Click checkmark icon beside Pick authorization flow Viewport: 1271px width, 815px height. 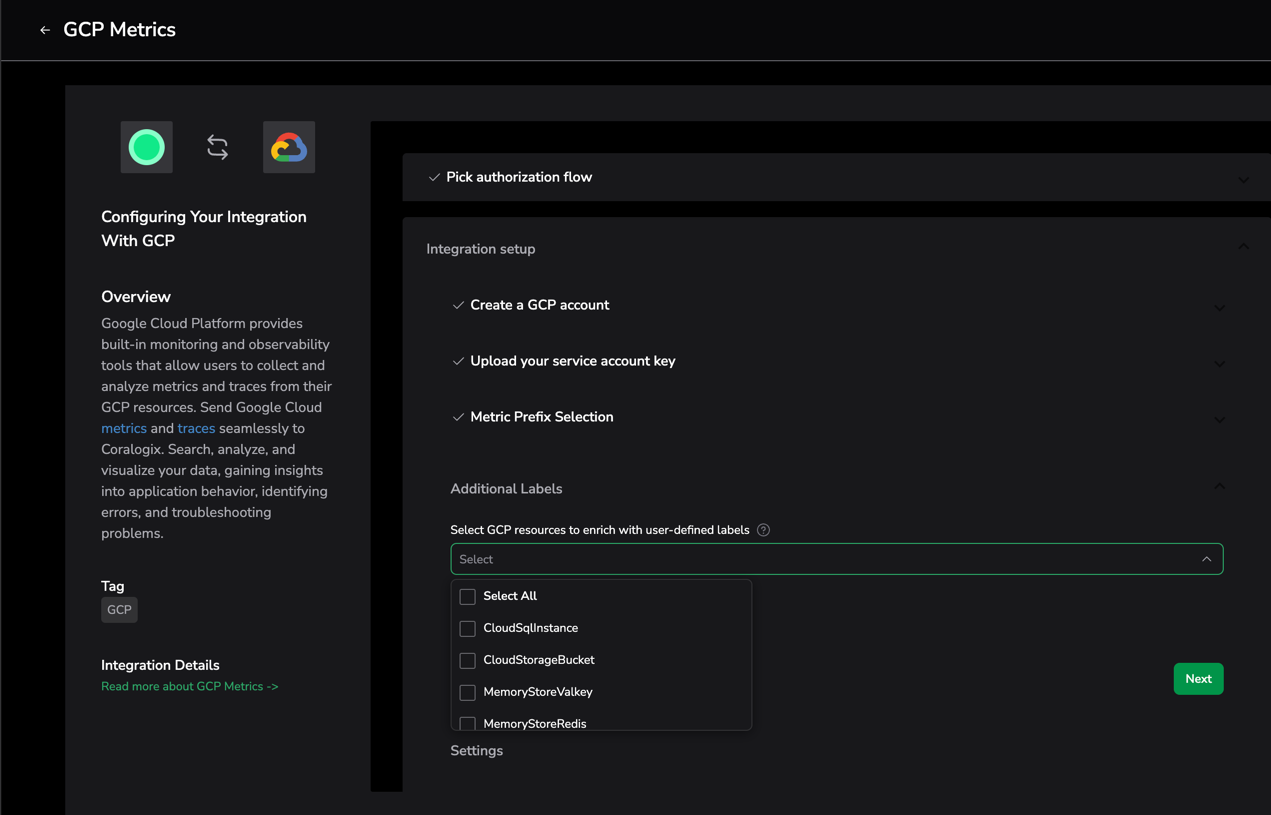(434, 177)
